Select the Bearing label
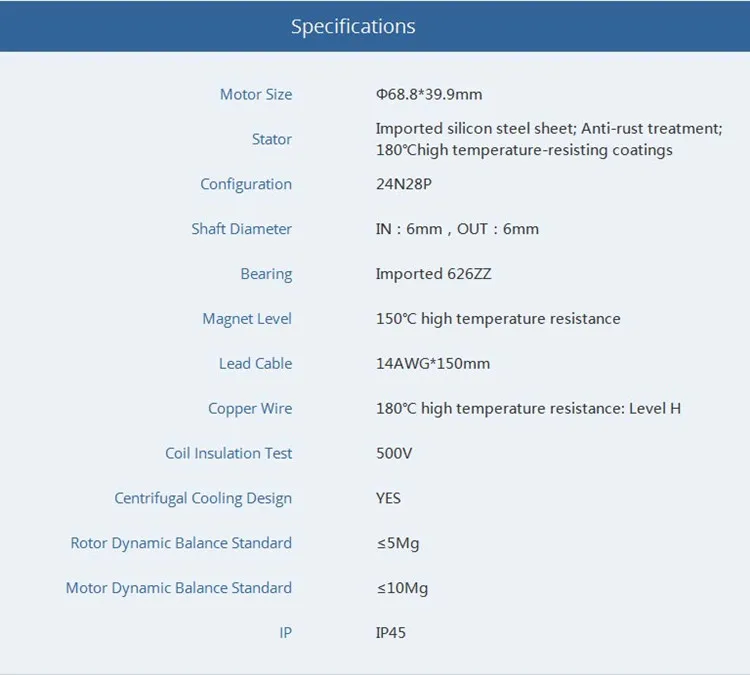 coord(266,274)
